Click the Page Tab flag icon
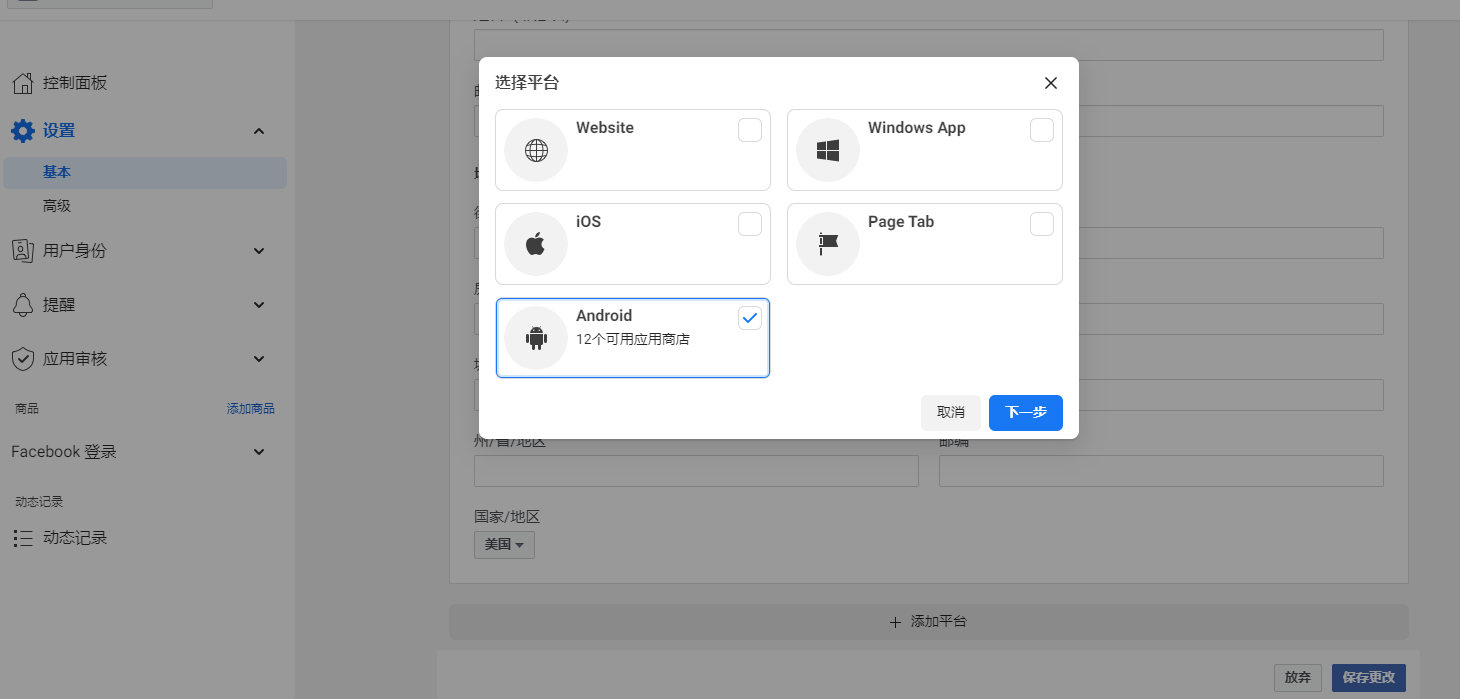1460x699 pixels. click(x=828, y=244)
